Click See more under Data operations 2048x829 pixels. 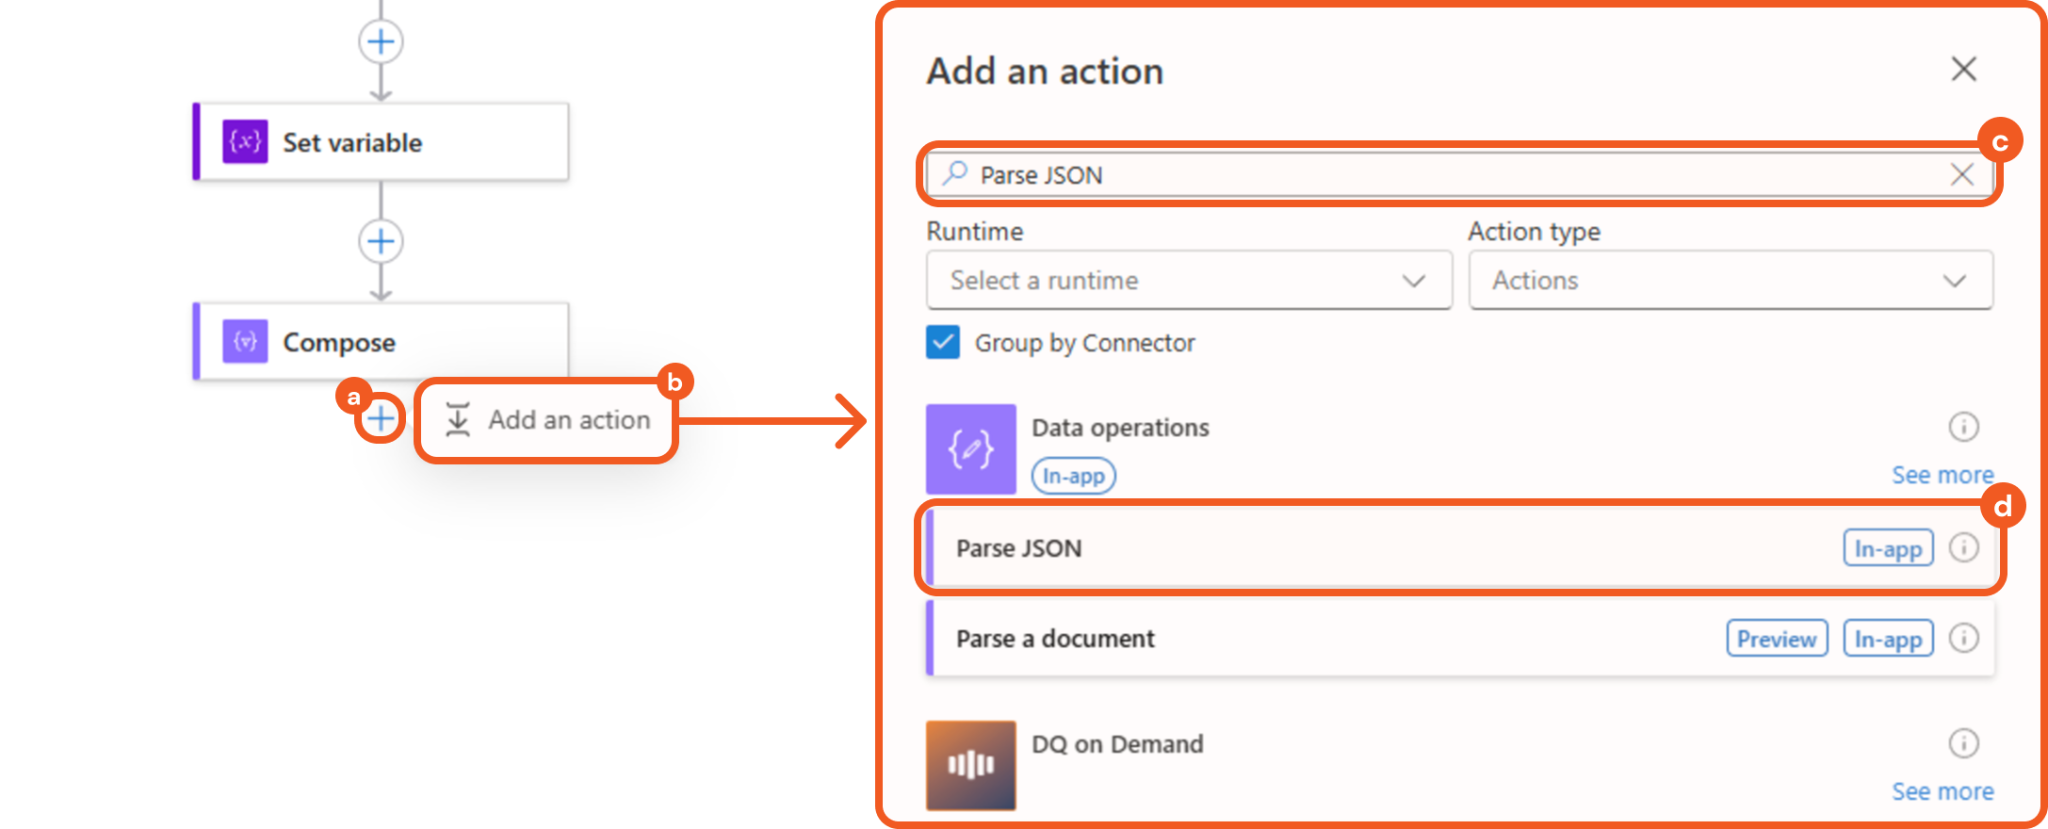point(1942,475)
